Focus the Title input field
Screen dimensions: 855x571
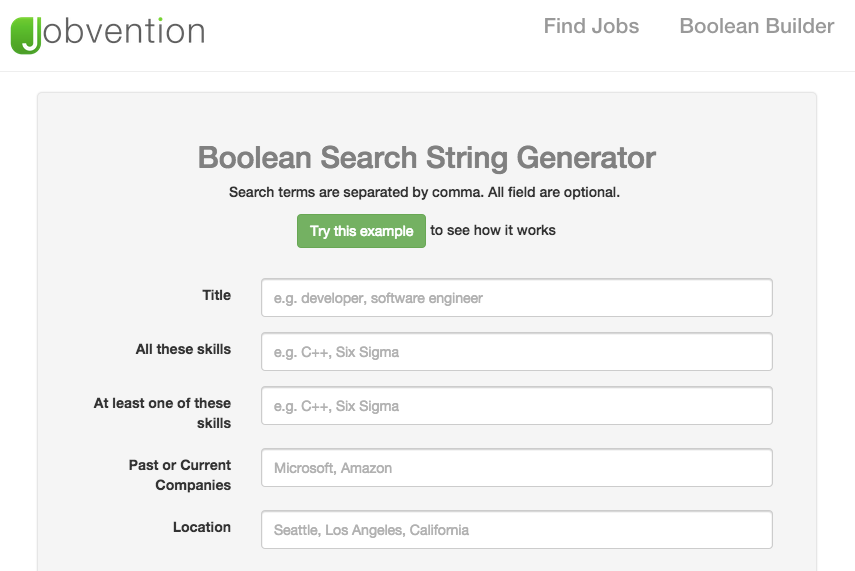(x=516, y=298)
